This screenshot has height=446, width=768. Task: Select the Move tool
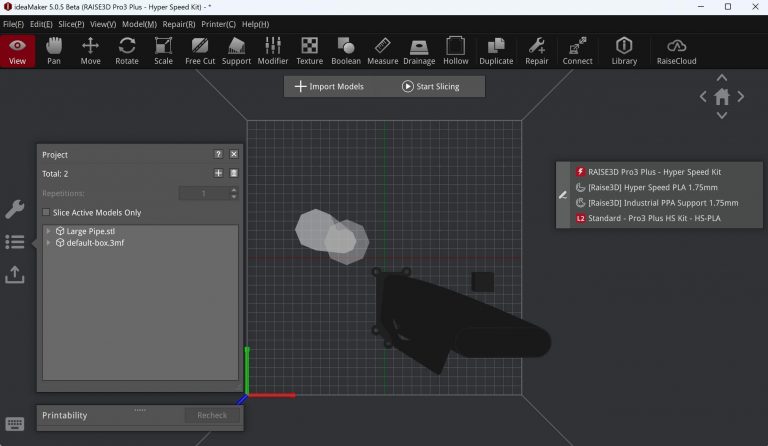pos(90,51)
